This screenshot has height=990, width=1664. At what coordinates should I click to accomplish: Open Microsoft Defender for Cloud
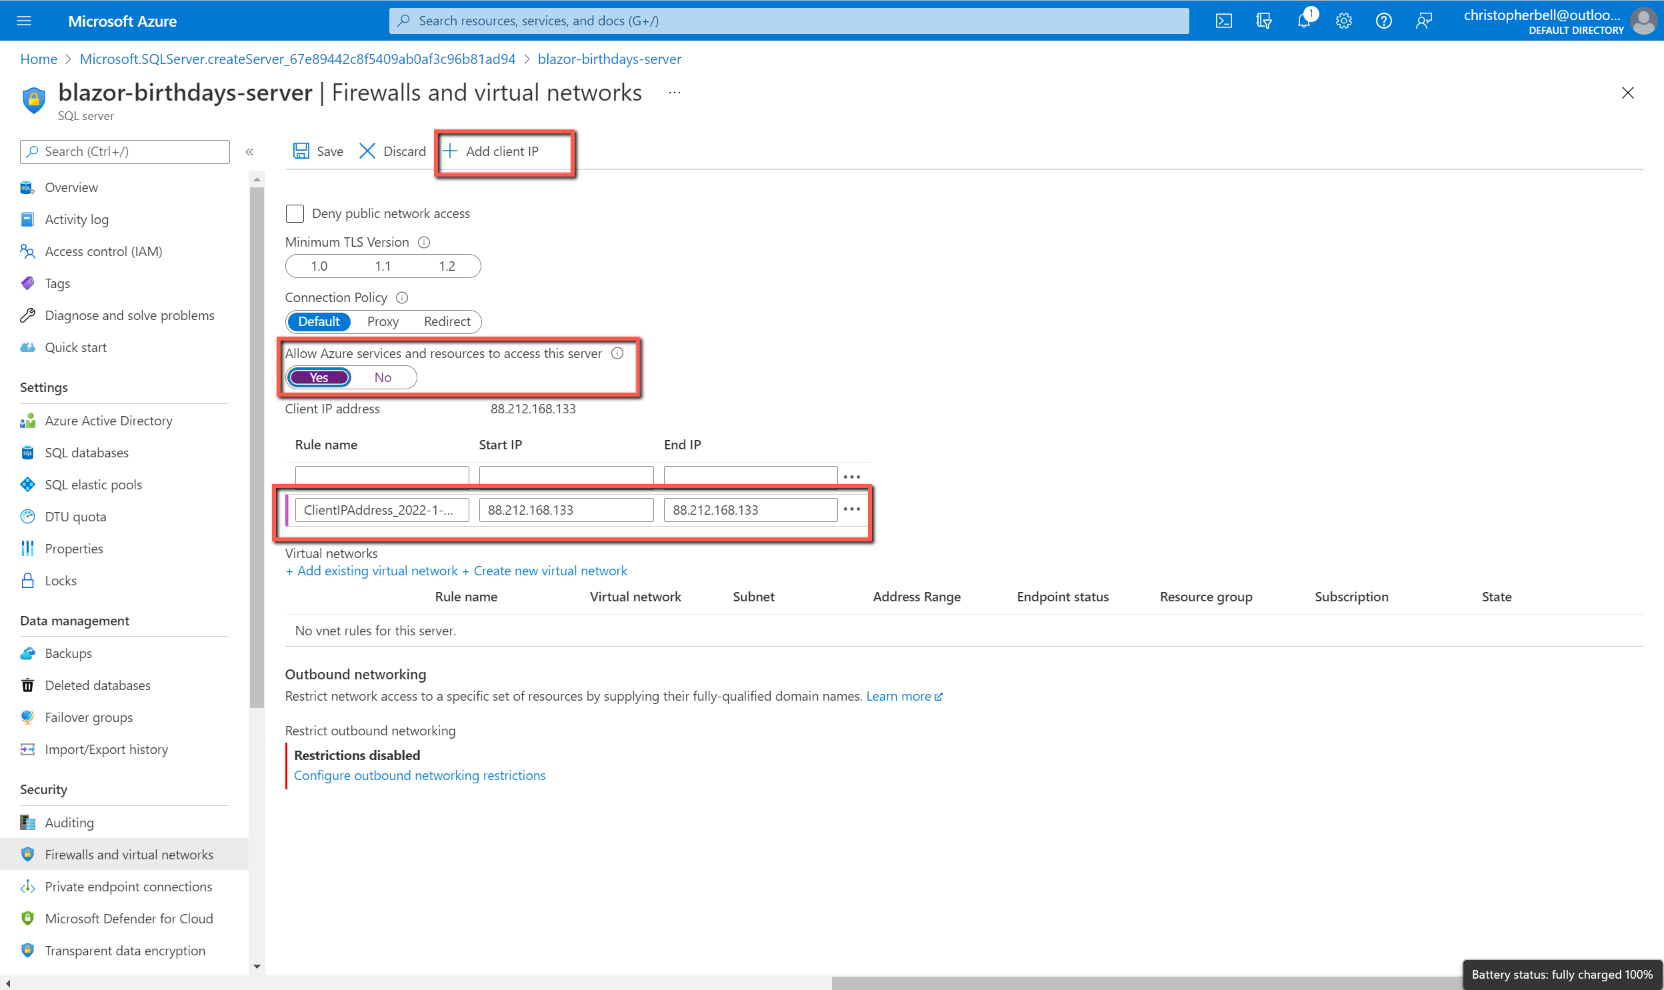tap(128, 918)
